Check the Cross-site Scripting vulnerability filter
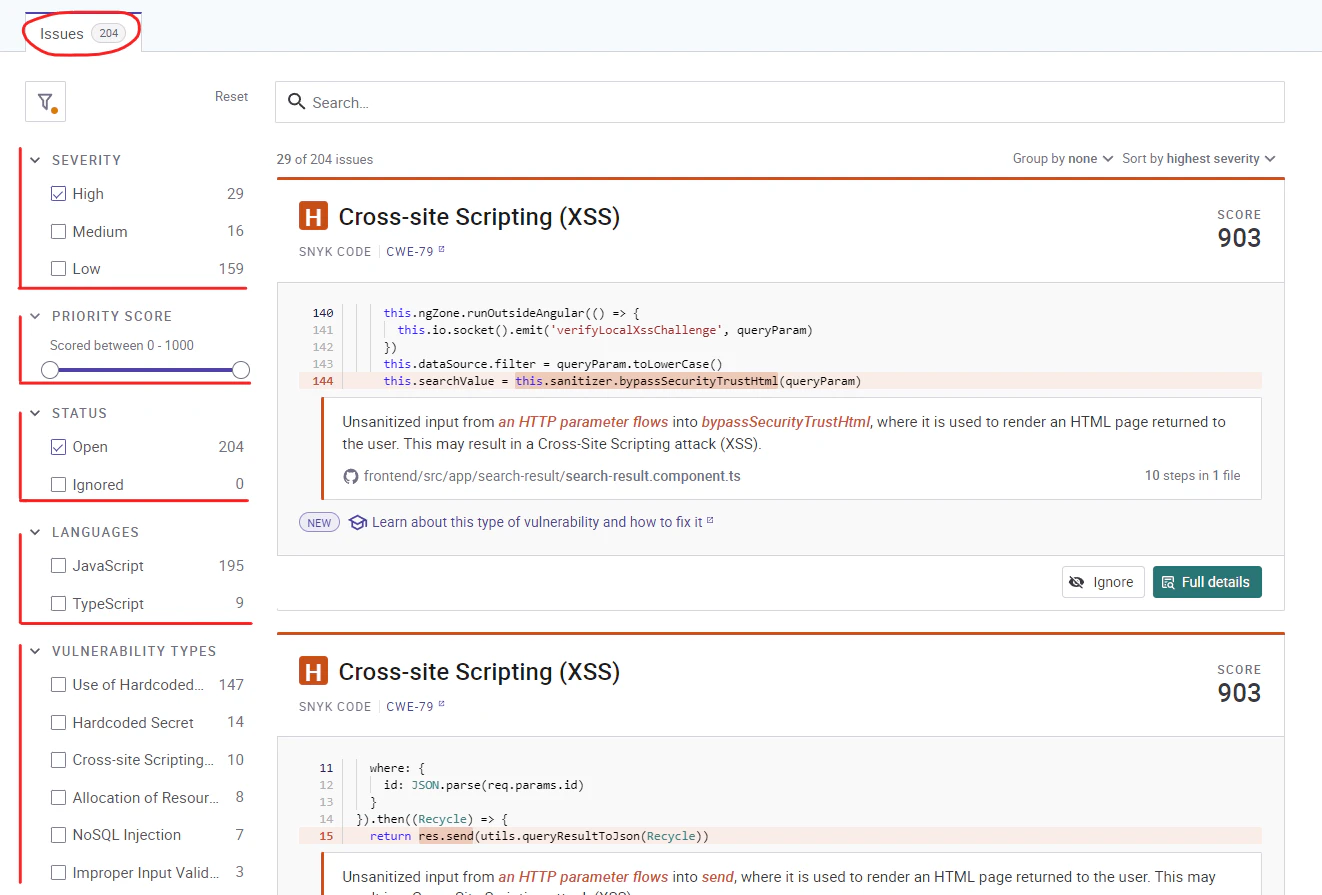Viewport: 1322px width, 895px height. pos(58,760)
